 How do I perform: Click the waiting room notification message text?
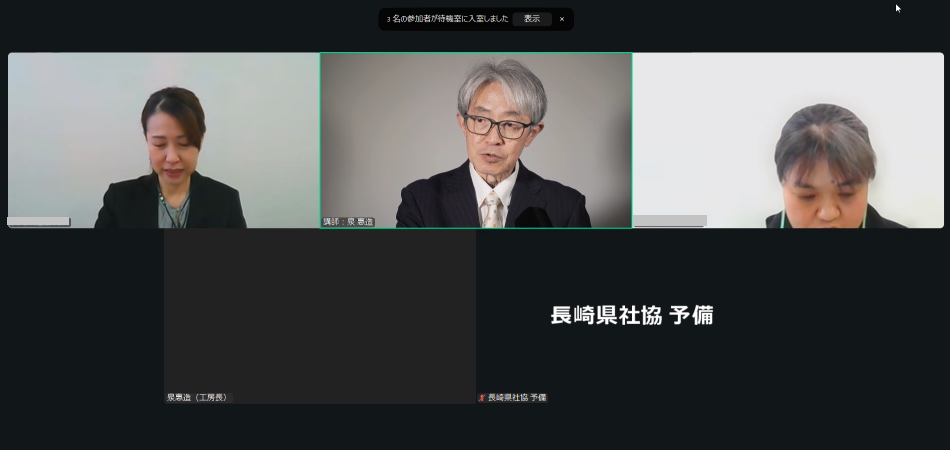pyautogui.click(x=450, y=19)
